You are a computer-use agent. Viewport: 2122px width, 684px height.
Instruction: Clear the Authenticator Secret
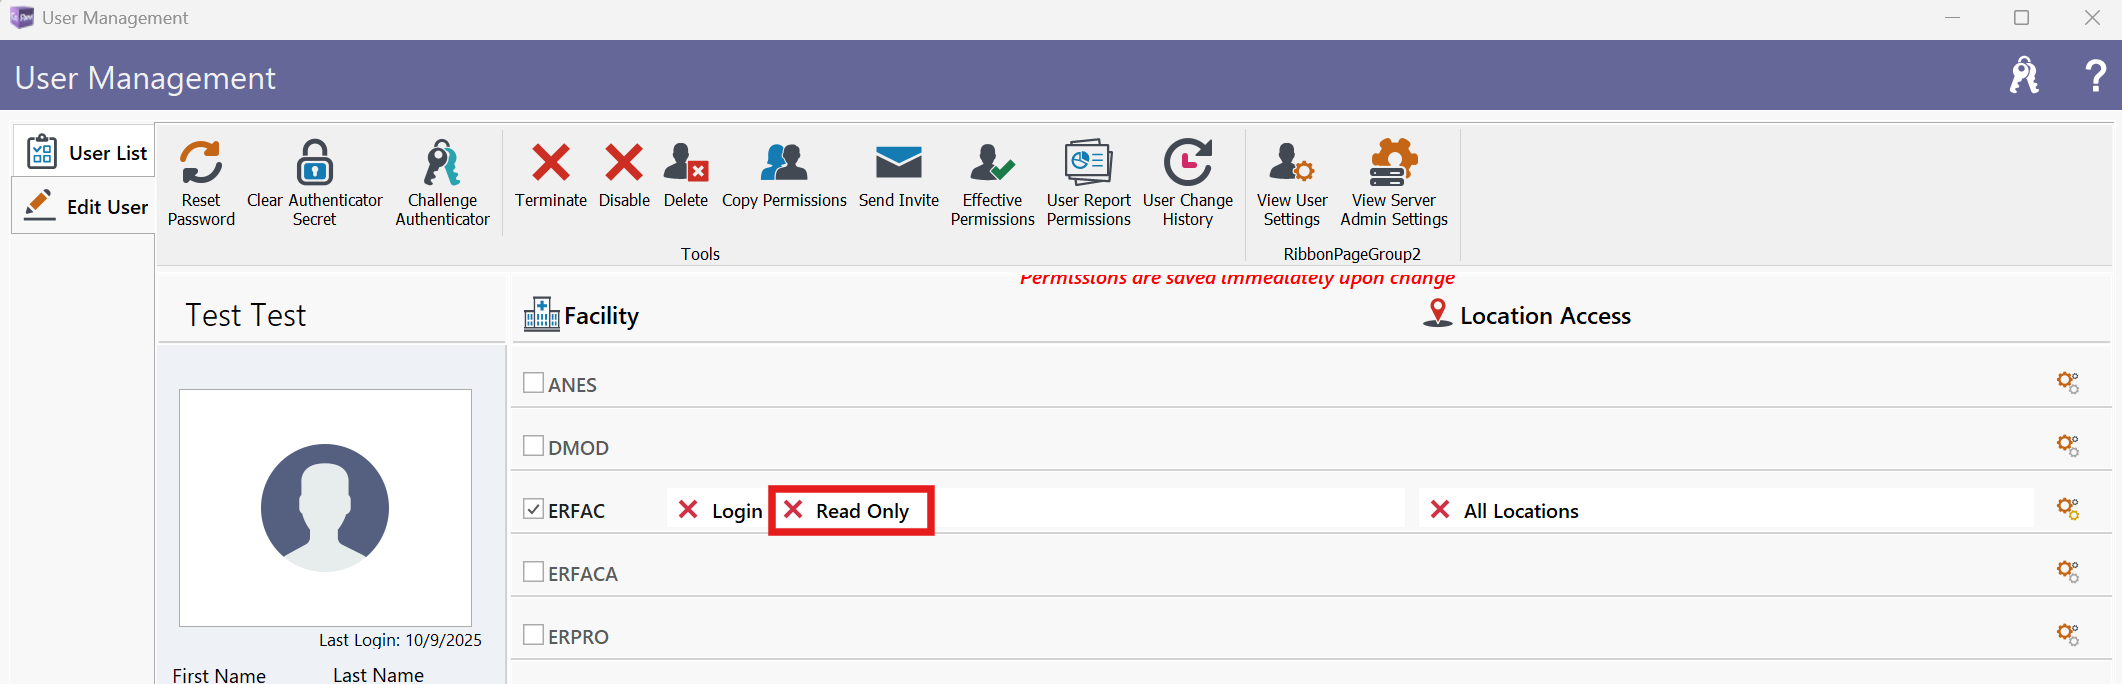314,163
